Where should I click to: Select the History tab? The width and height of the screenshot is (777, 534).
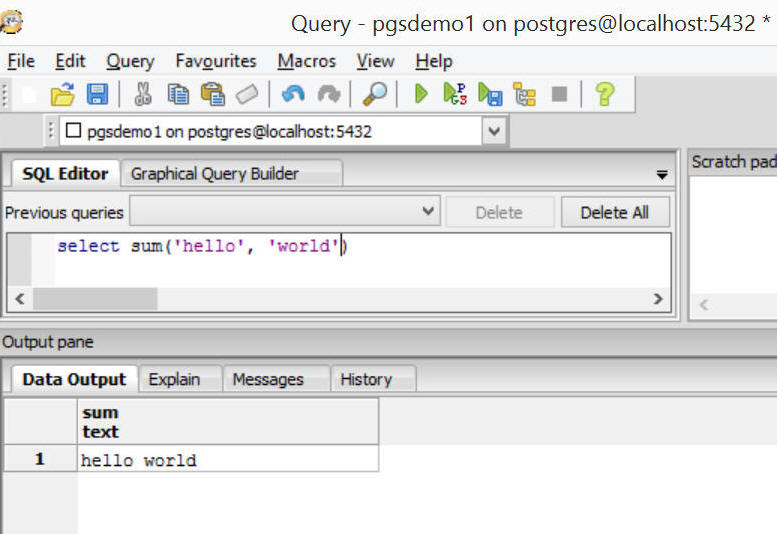373,379
